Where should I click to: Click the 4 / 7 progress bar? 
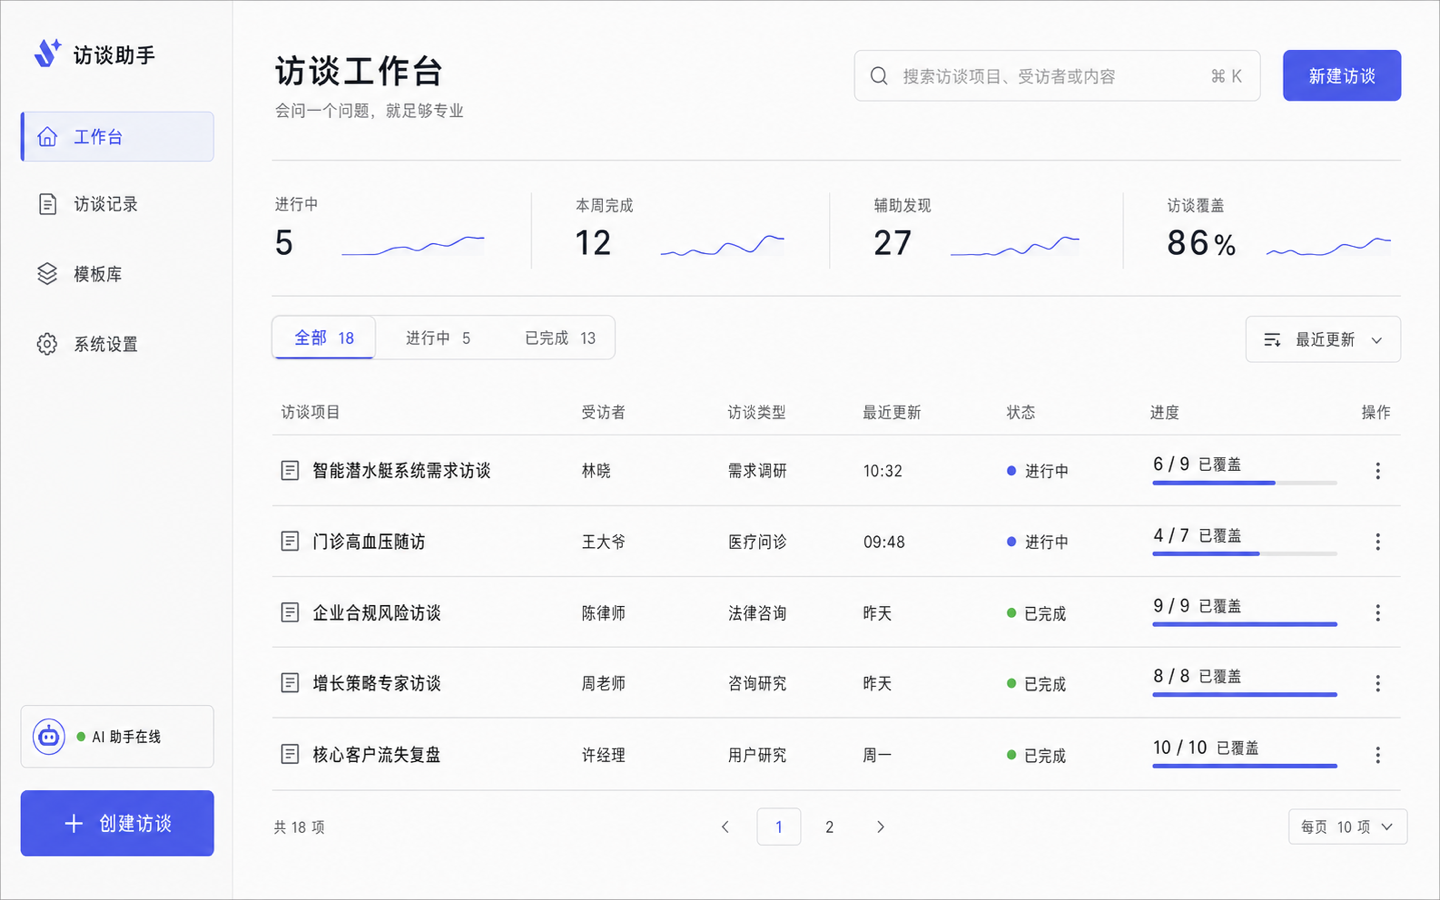pyautogui.click(x=1244, y=554)
